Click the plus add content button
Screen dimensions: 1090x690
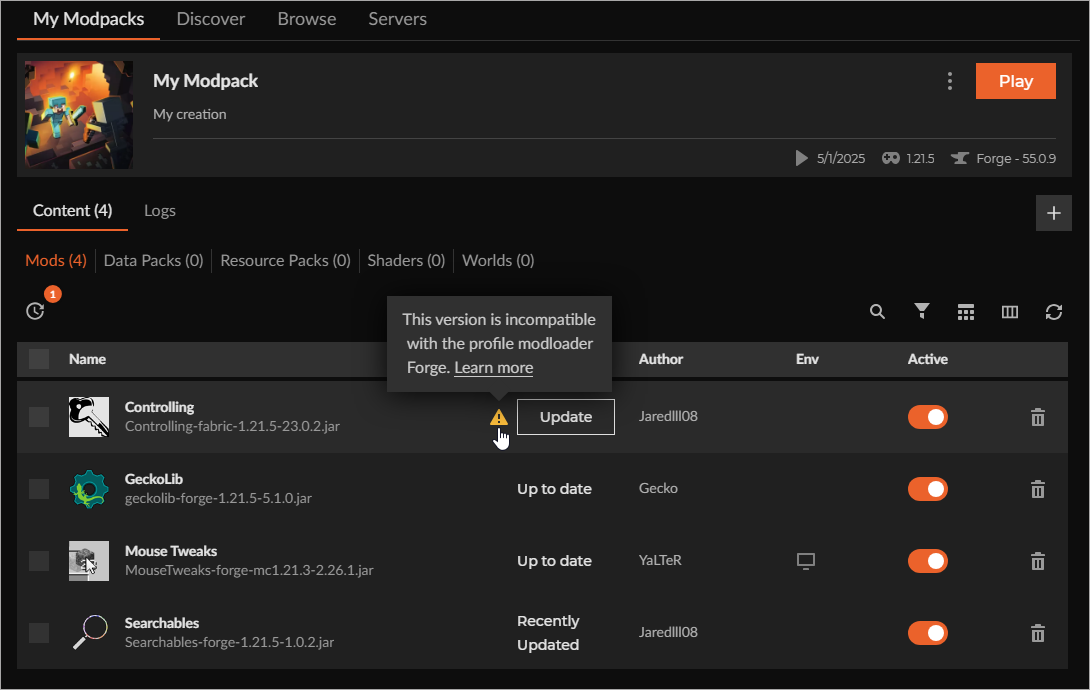(1054, 213)
